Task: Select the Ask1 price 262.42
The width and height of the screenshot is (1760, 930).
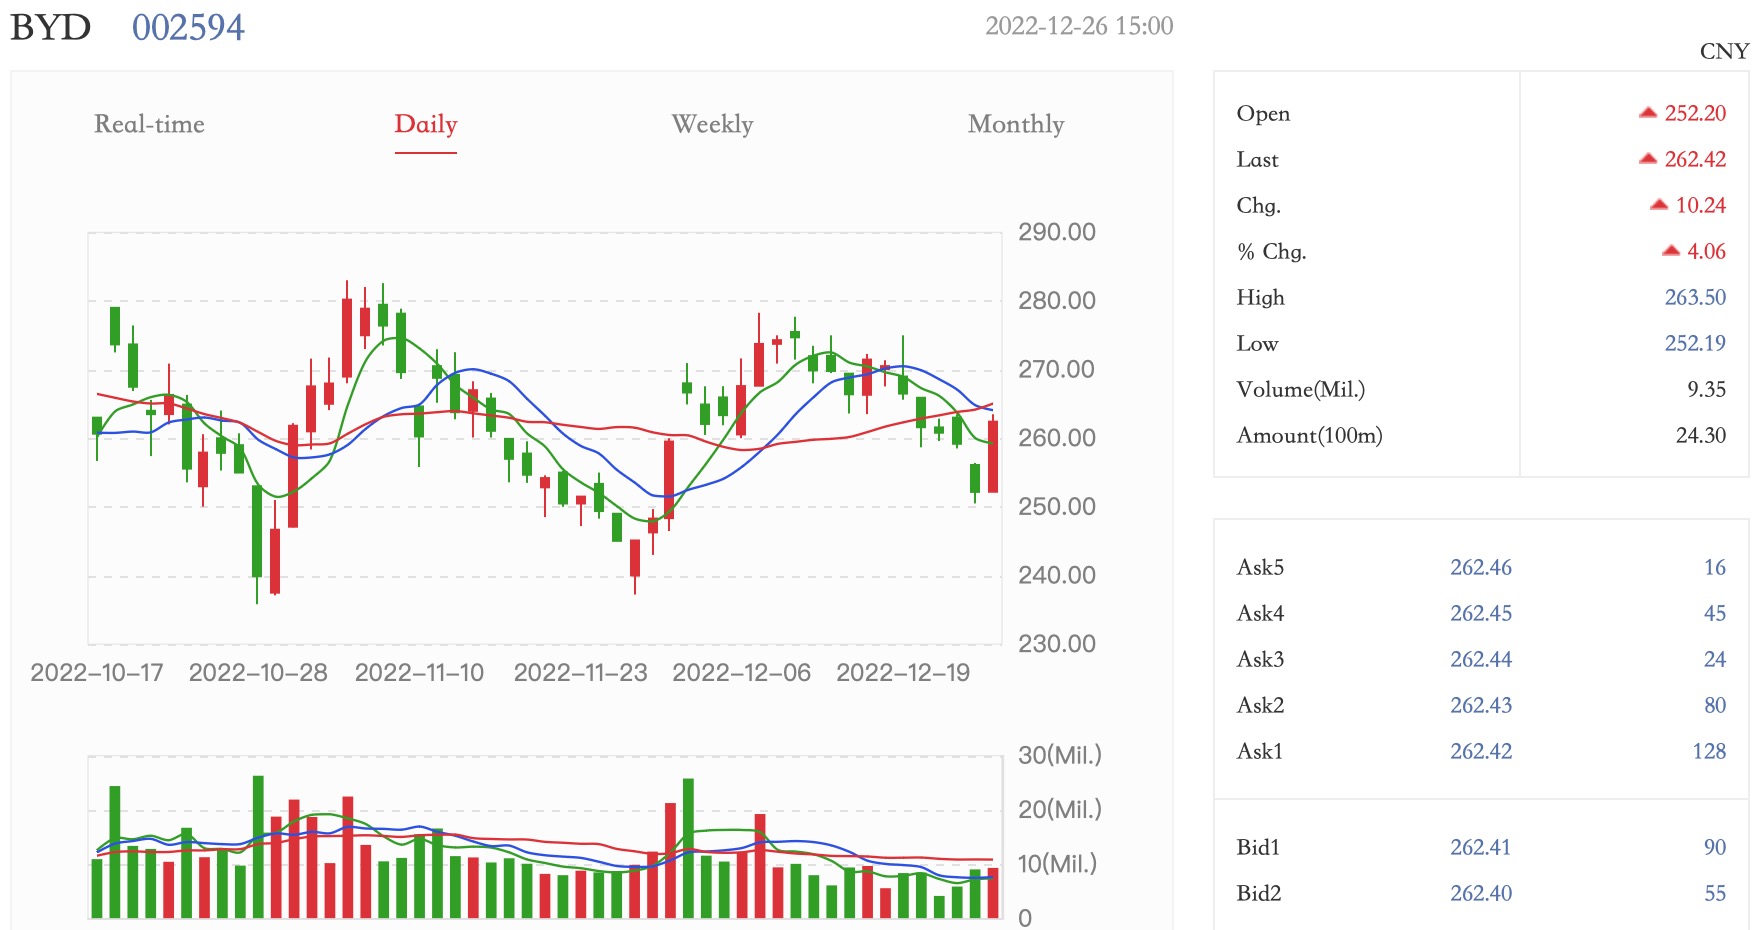Action: pyautogui.click(x=1481, y=751)
